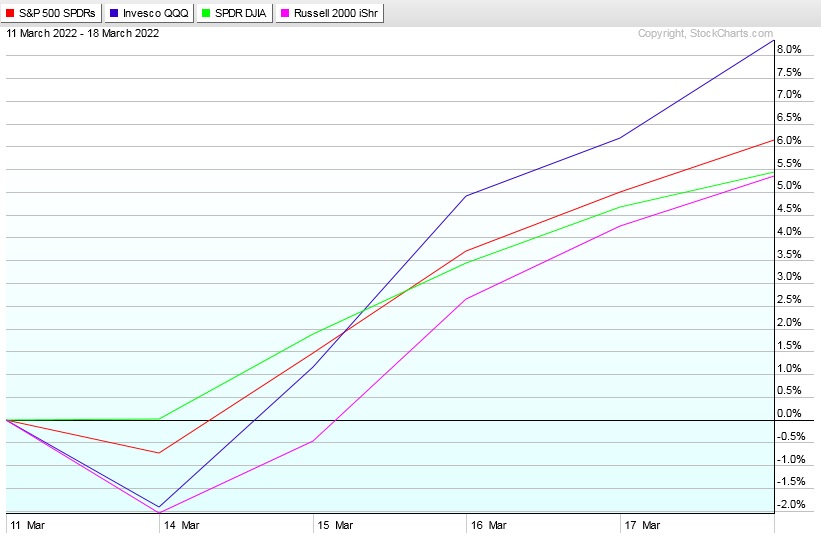The width and height of the screenshot is (821, 545).
Task: Click the '8.0%' y-axis label
Action: coord(789,49)
